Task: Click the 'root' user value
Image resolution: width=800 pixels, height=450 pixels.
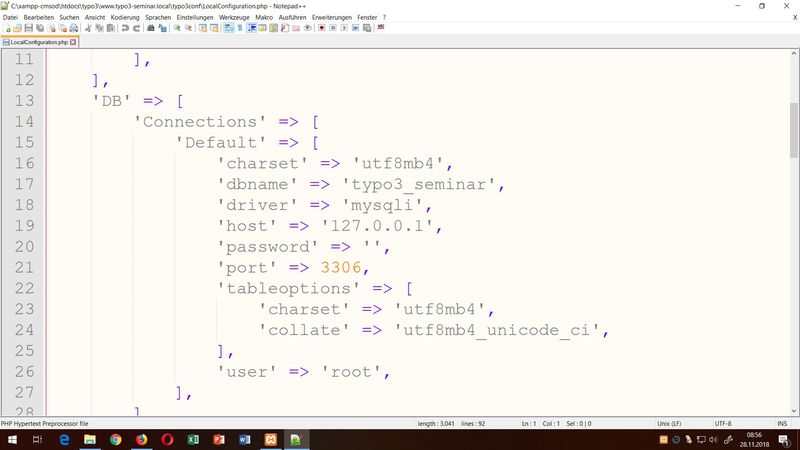Action: (351, 372)
